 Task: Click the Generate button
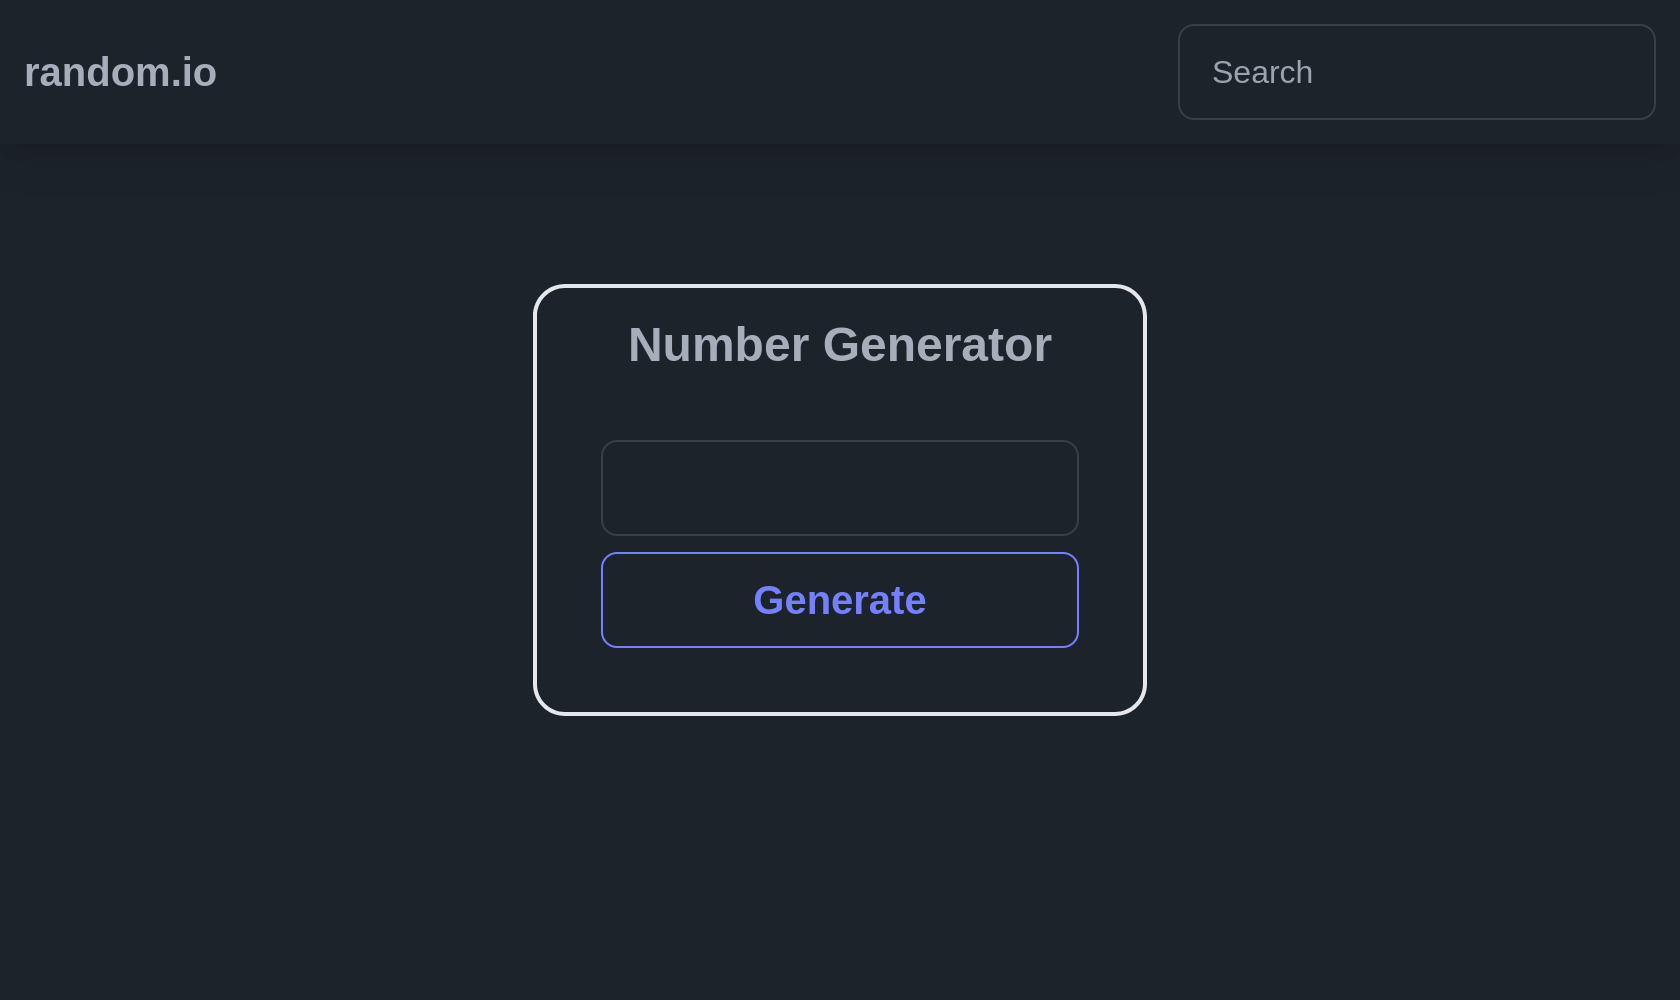[x=839, y=600]
